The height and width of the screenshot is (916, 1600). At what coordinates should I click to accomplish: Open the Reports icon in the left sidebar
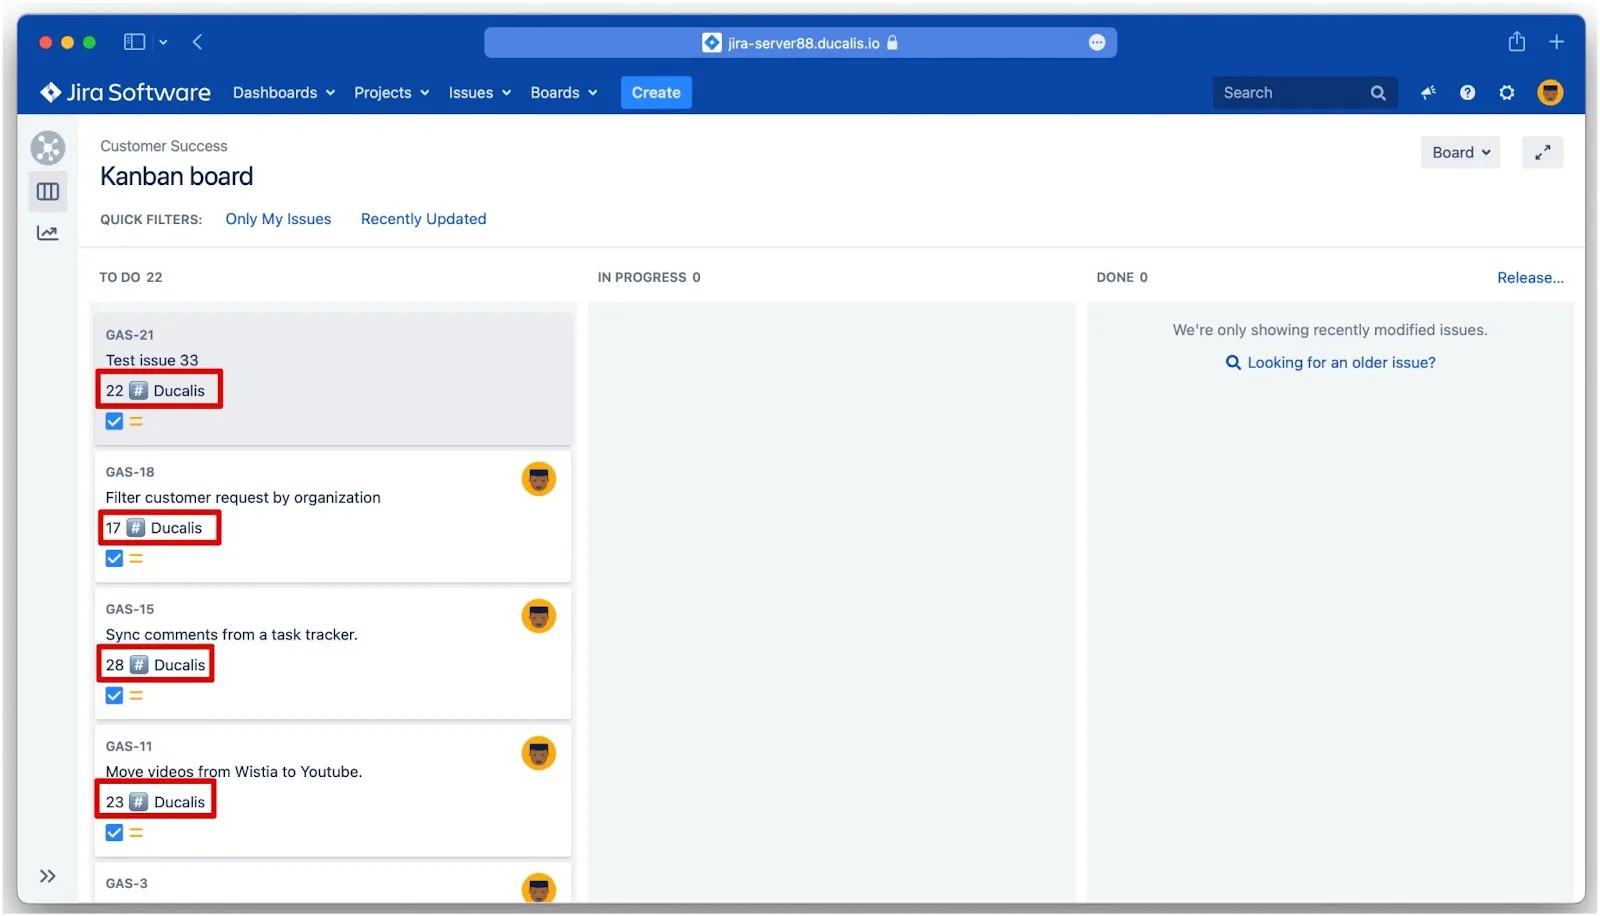47,232
